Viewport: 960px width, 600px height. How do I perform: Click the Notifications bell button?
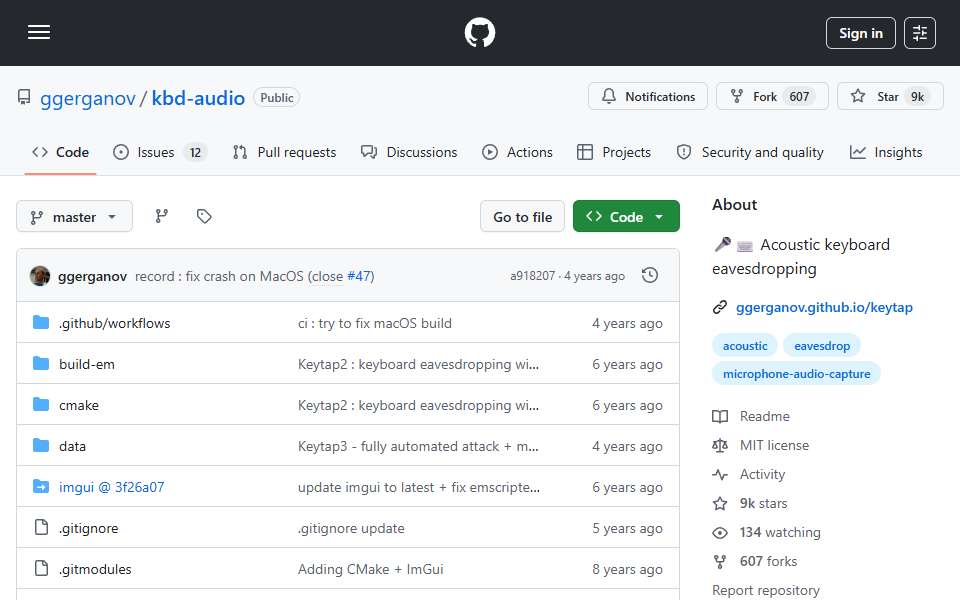tap(648, 97)
